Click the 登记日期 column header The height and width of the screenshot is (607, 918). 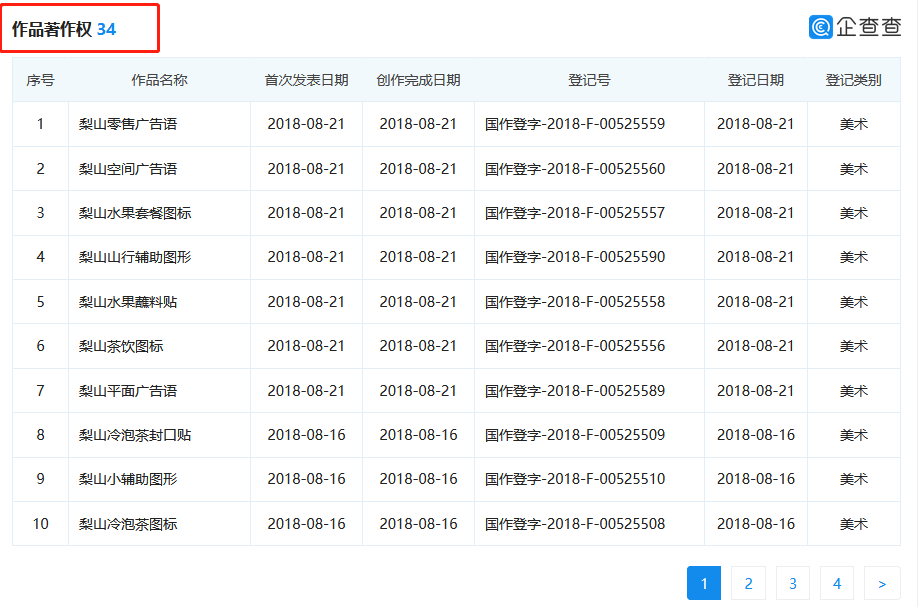pyautogui.click(x=755, y=80)
